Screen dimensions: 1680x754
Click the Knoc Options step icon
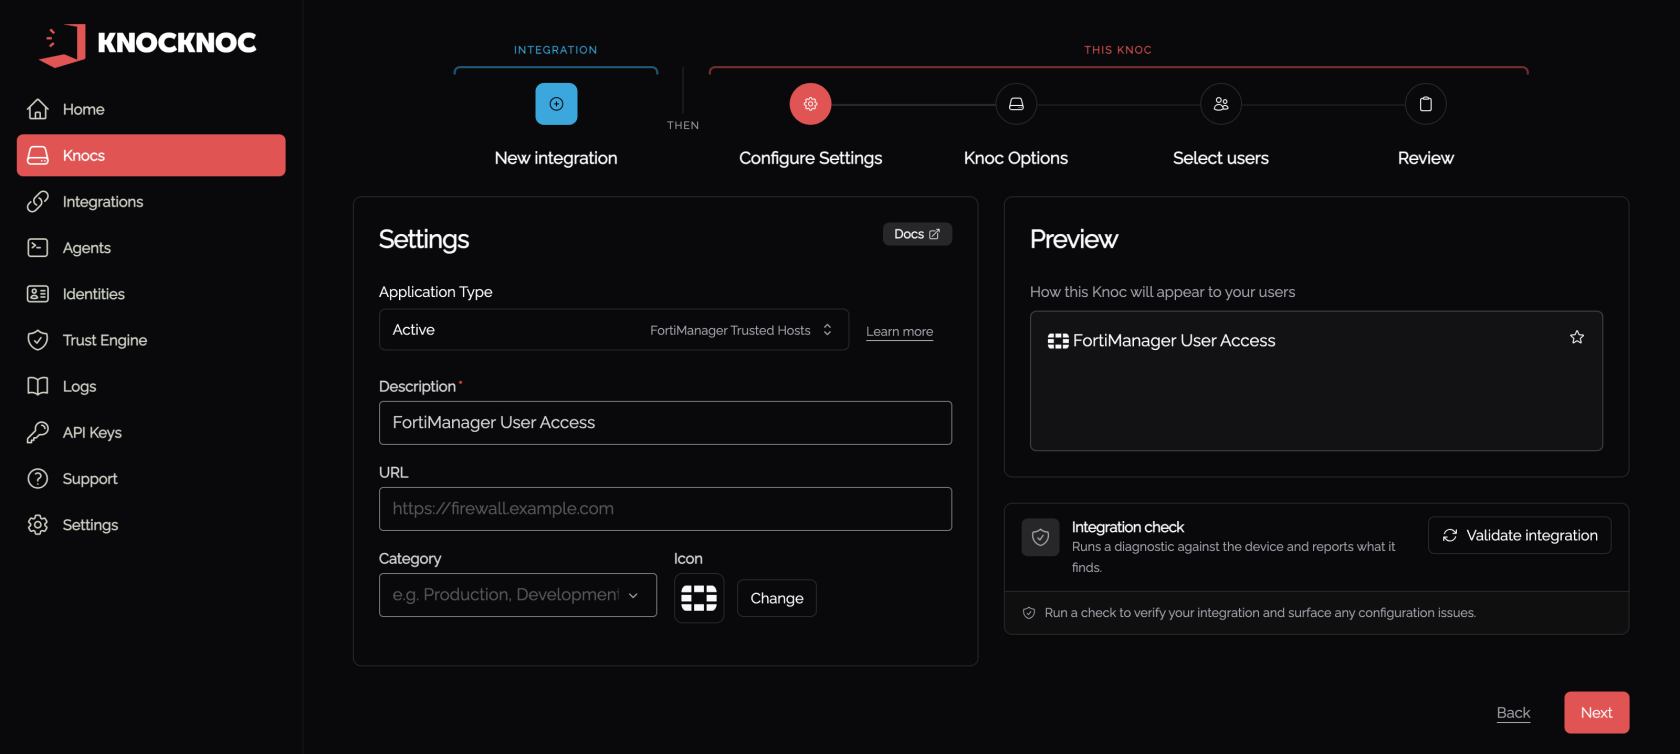1016,104
